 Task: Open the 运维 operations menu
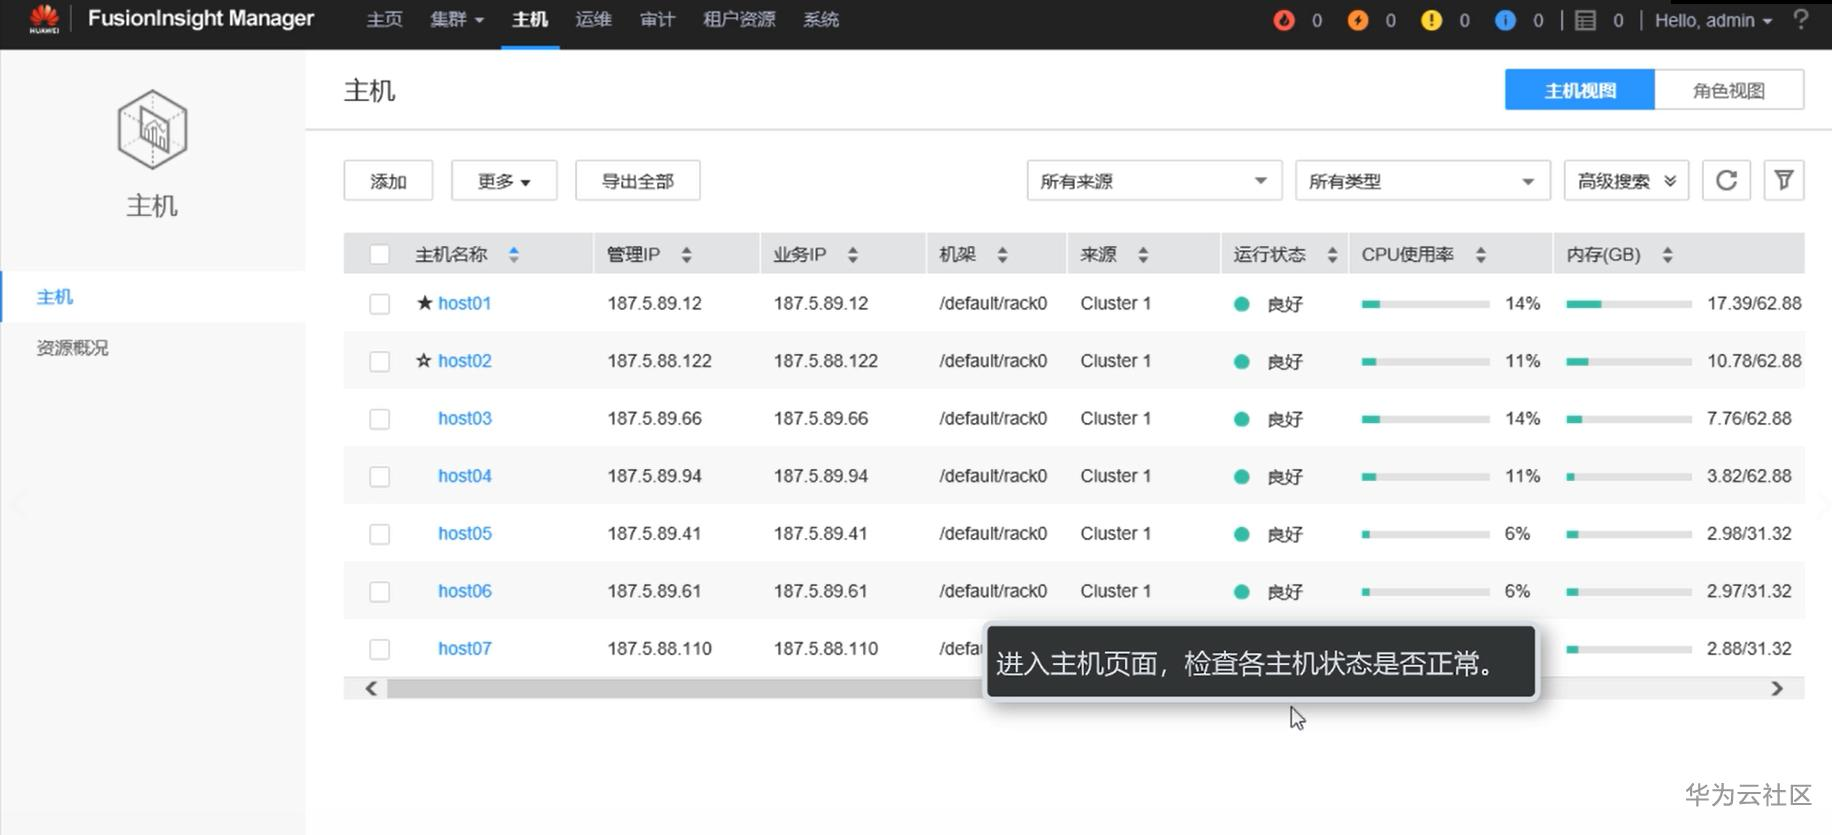pyautogui.click(x=594, y=20)
